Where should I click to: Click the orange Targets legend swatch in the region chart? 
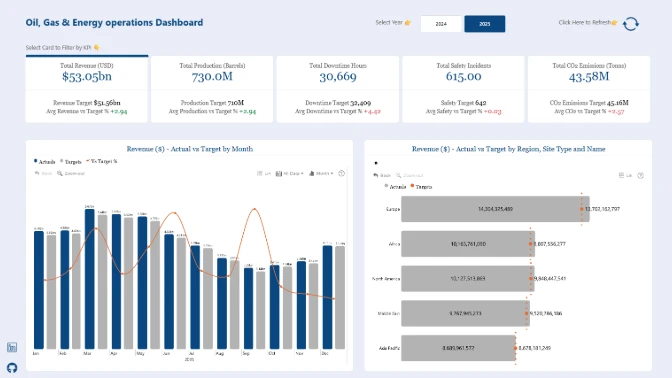[x=412, y=186]
